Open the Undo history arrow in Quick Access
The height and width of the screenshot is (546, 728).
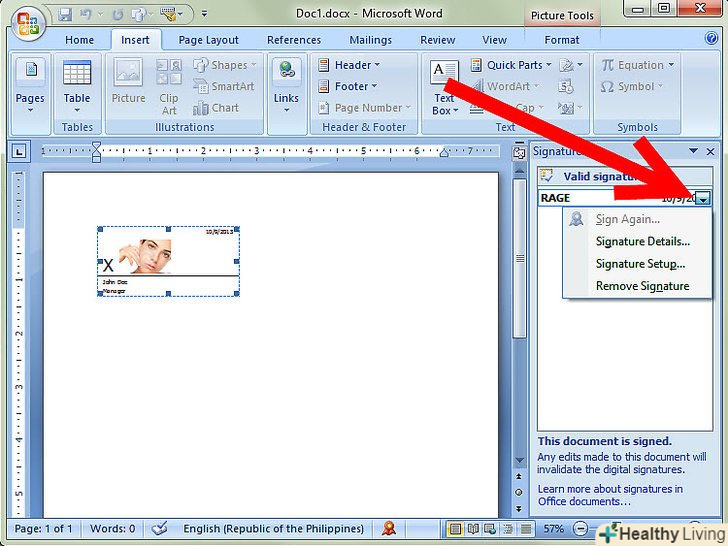pyautogui.click(x=99, y=14)
